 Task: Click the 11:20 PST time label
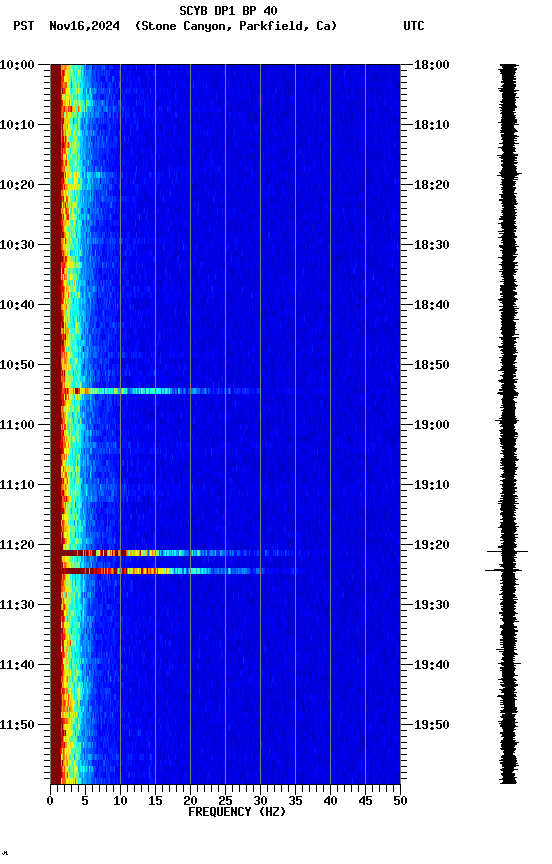17,546
